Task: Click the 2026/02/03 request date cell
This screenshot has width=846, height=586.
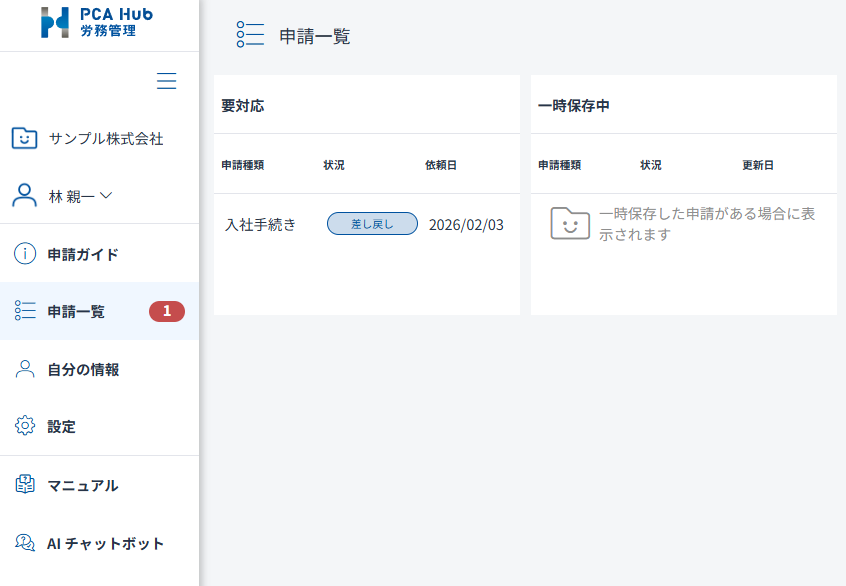Action: [466, 225]
